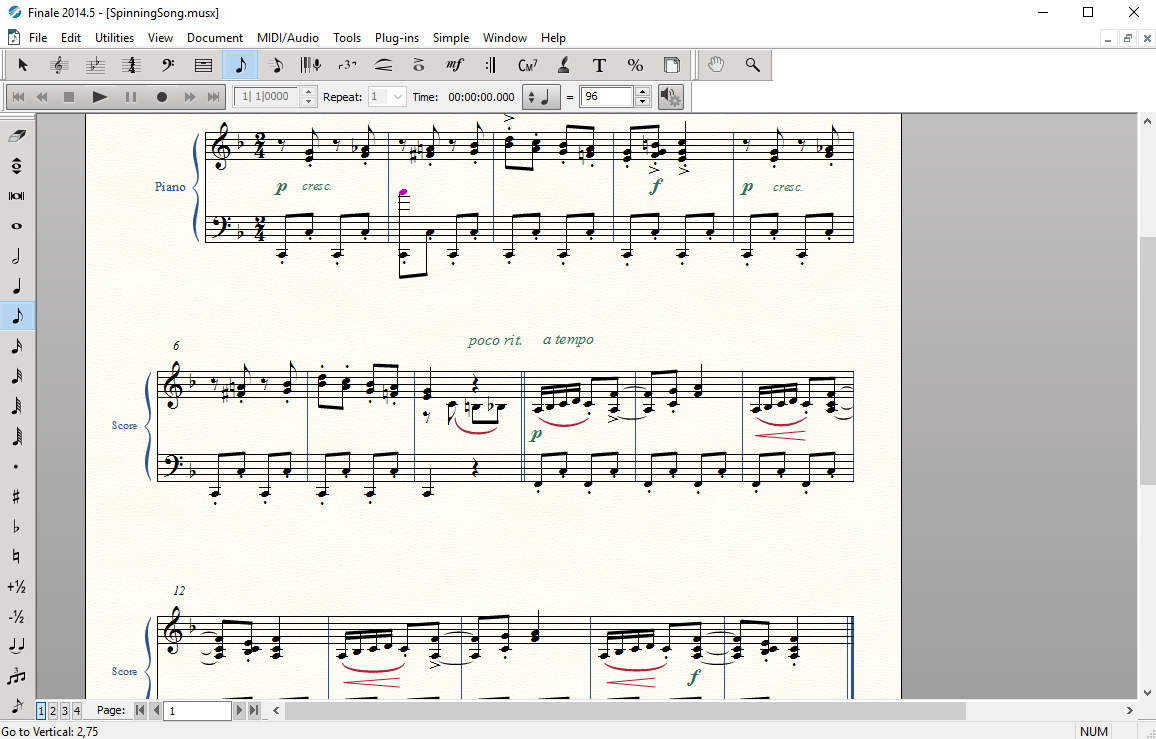
Task: Click the horizontal scrollbar thumb
Action: (x=625, y=711)
